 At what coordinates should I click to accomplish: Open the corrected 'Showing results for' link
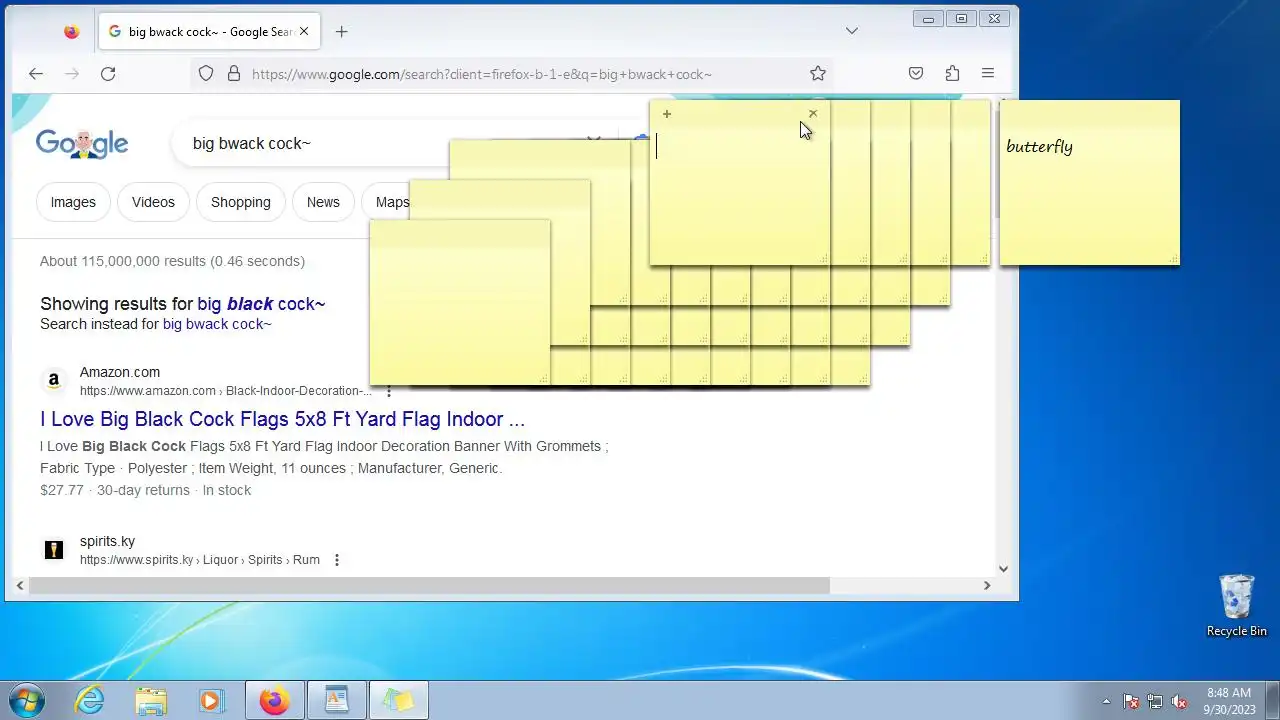261,304
